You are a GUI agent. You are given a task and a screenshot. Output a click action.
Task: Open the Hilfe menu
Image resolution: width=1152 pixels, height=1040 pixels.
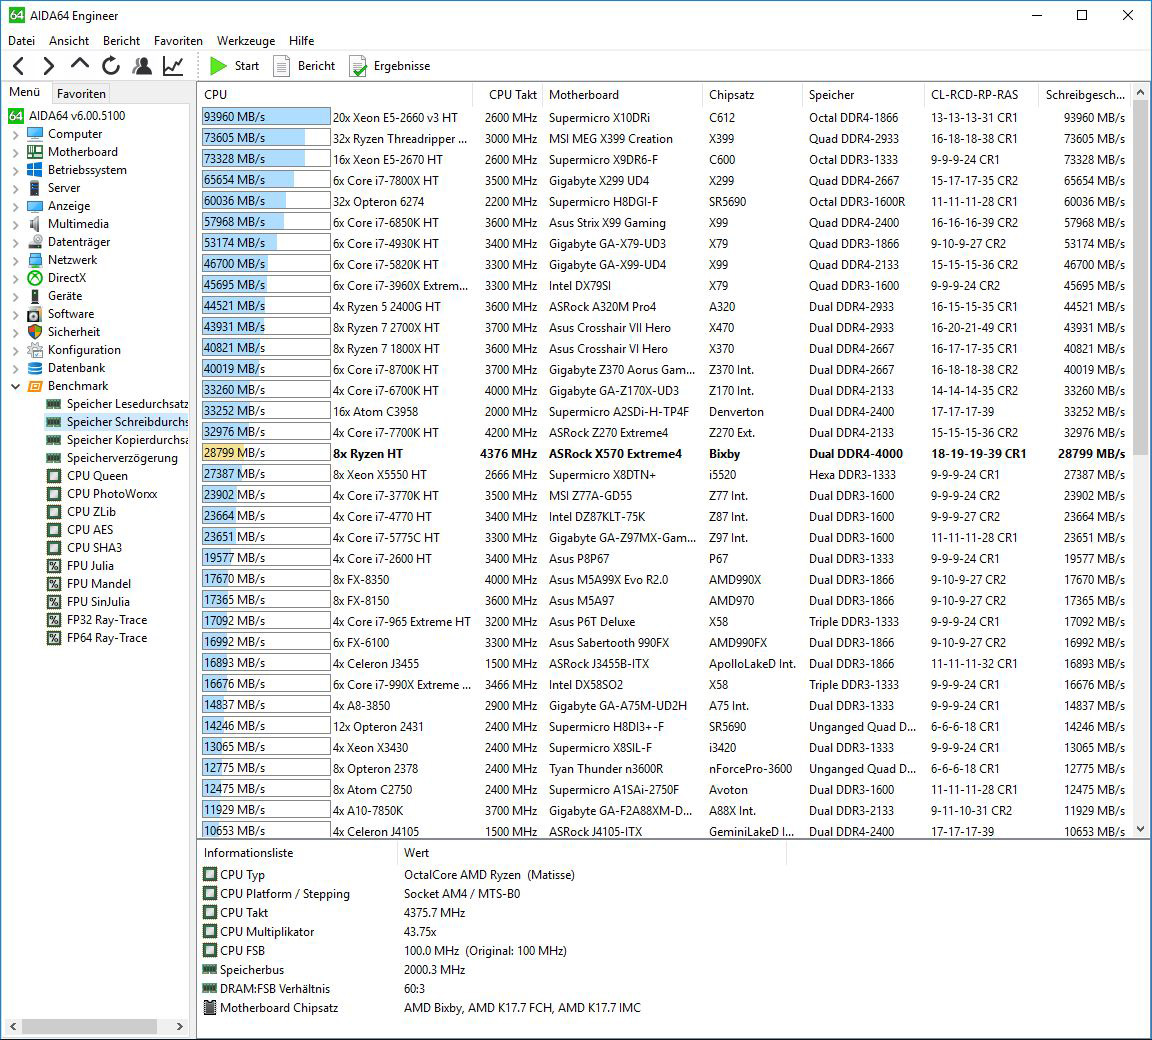point(301,41)
